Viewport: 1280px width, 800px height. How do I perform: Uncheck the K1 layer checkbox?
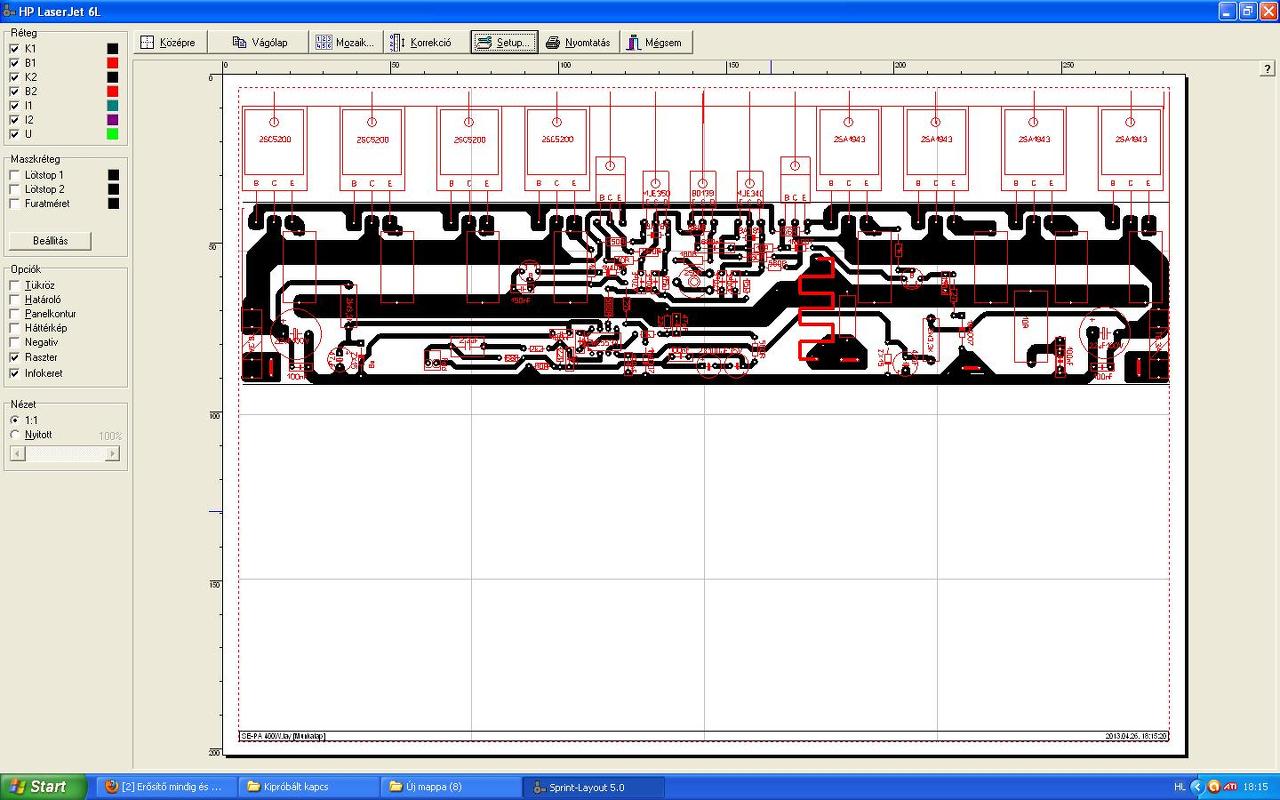coord(14,48)
